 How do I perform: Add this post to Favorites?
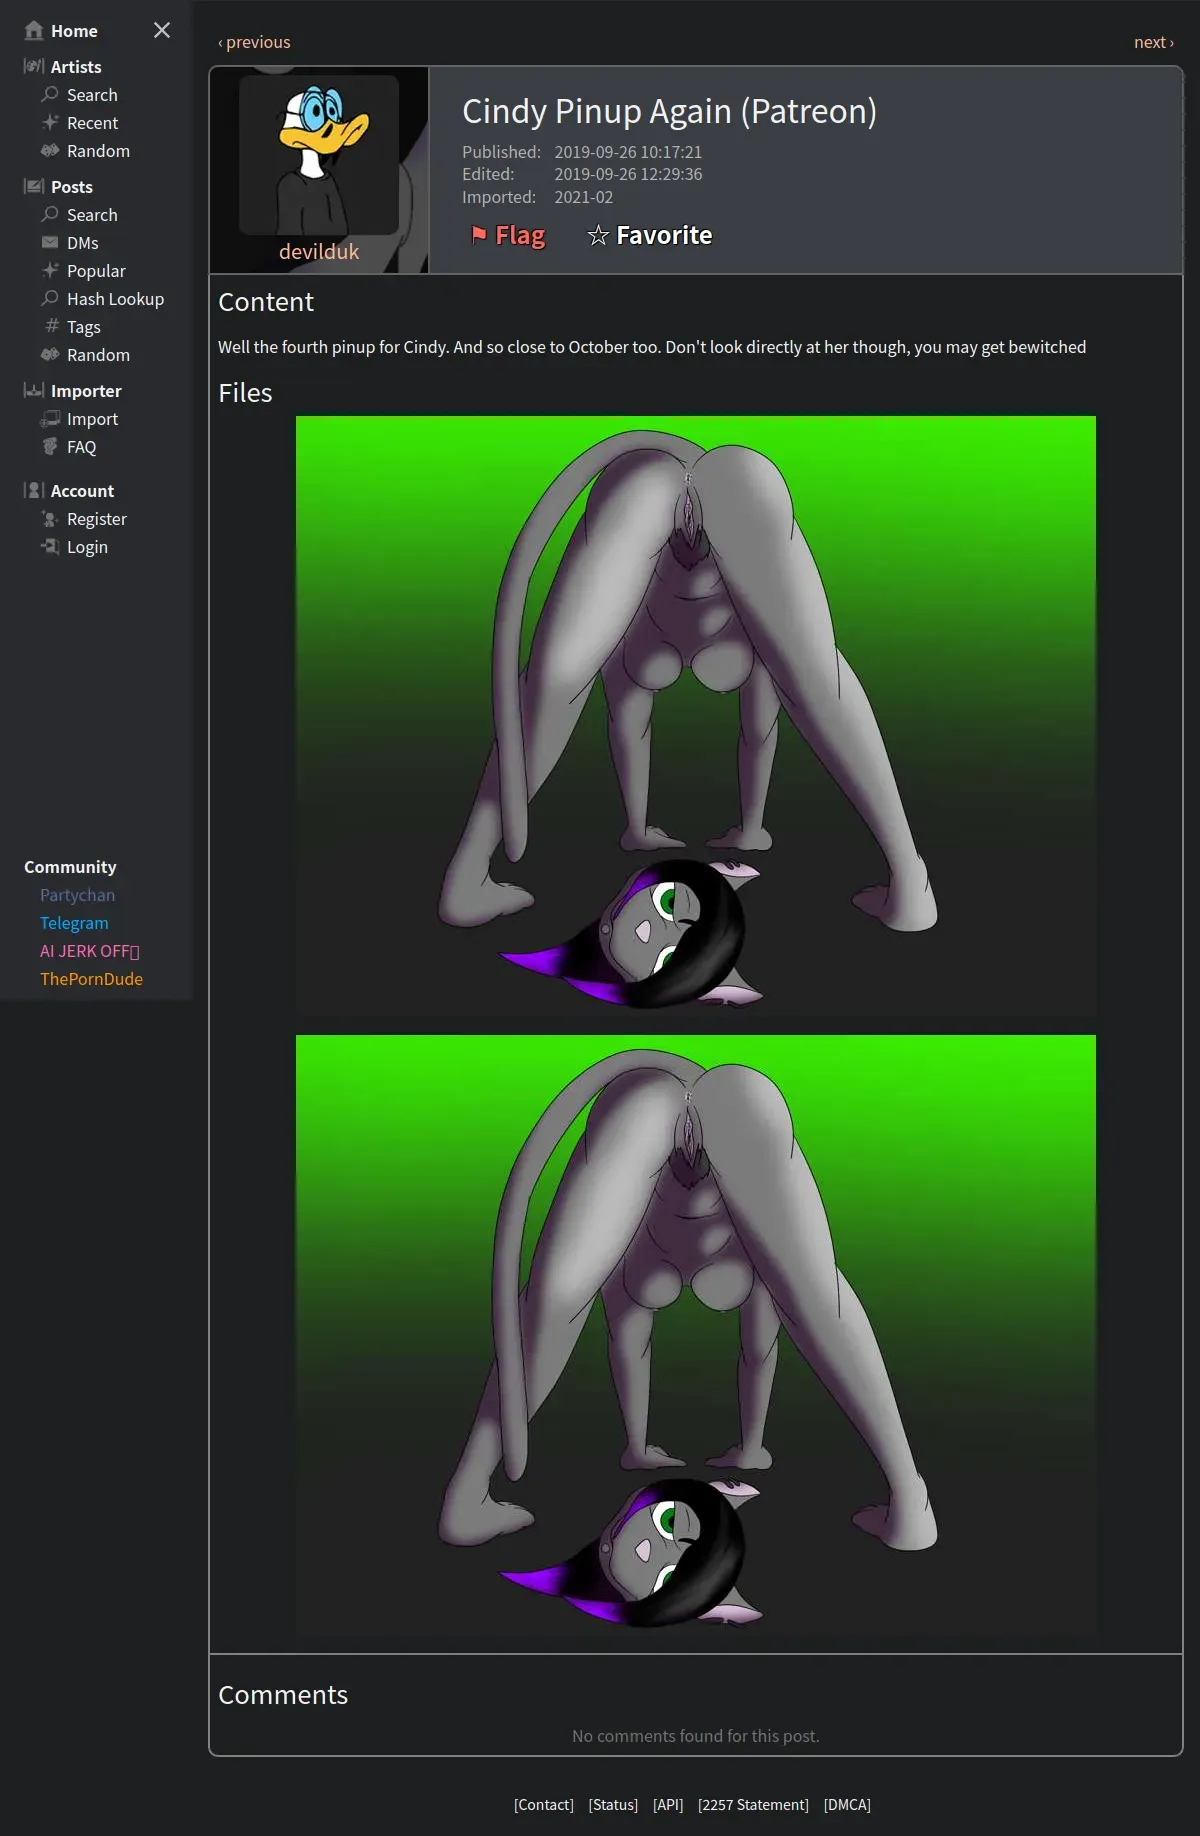(650, 235)
